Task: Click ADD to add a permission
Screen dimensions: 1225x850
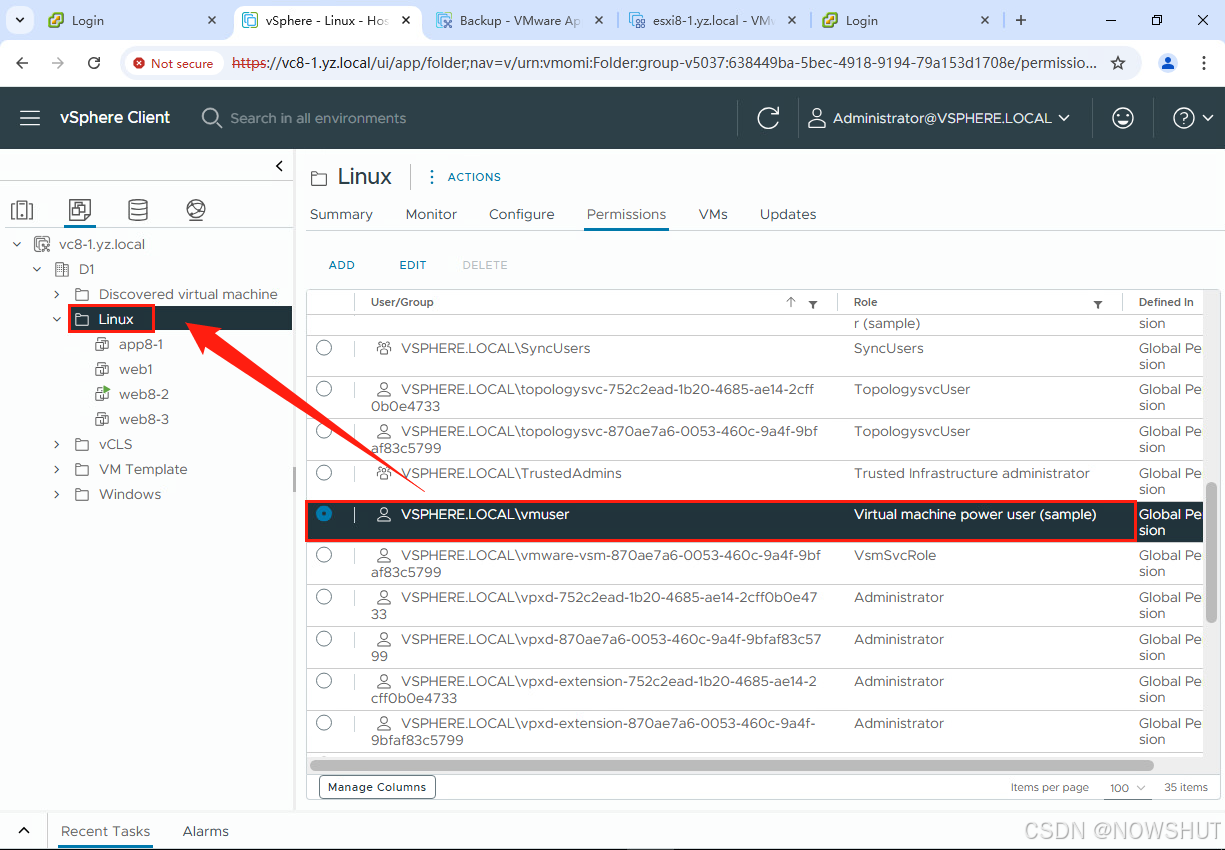Action: [x=342, y=265]
